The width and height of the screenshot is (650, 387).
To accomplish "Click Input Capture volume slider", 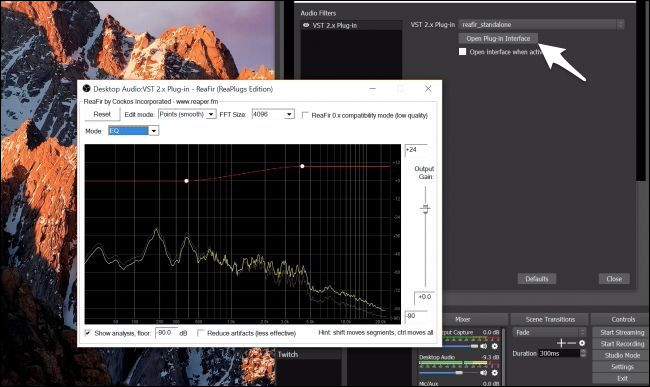I will point(460,346).
